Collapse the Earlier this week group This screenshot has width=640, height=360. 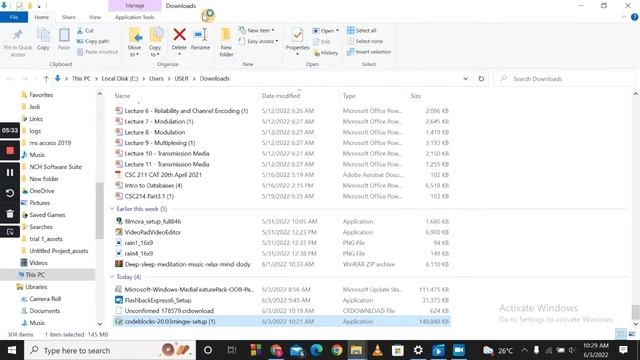[x=112, y=209]
